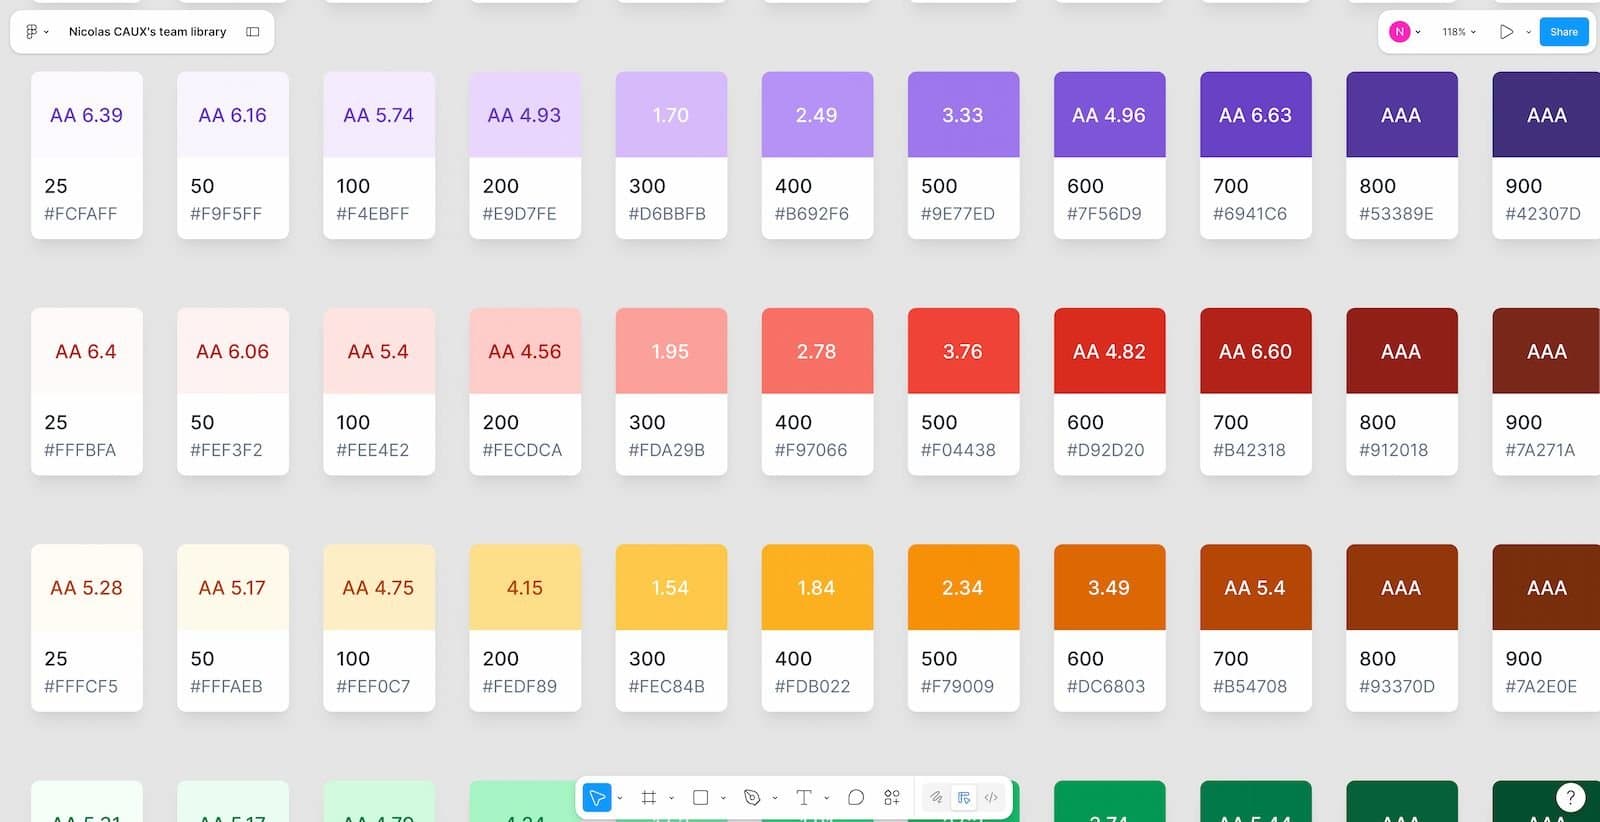Image resolution: width=1600 pixels, height=822 pixels.
Task: Select the Frame tool
Action: [649, 797]
